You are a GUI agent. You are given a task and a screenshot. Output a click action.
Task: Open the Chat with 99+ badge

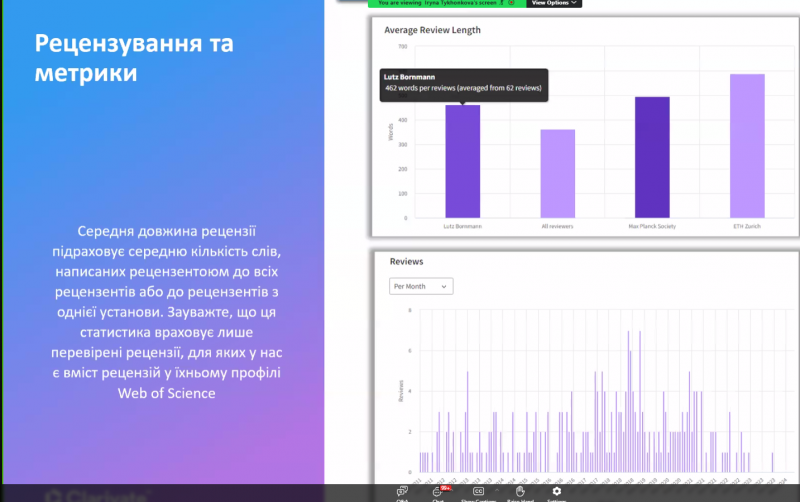click(x=438, y=491)
